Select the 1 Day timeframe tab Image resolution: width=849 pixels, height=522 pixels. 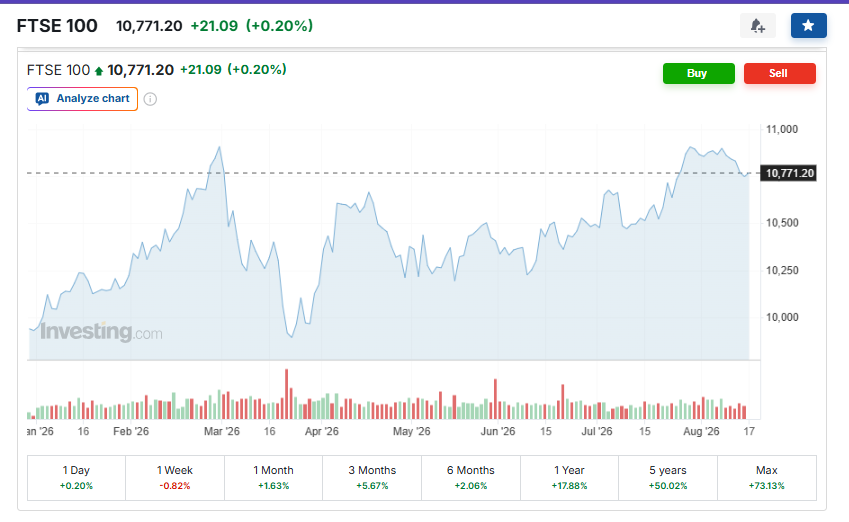(x=76, y=478)
